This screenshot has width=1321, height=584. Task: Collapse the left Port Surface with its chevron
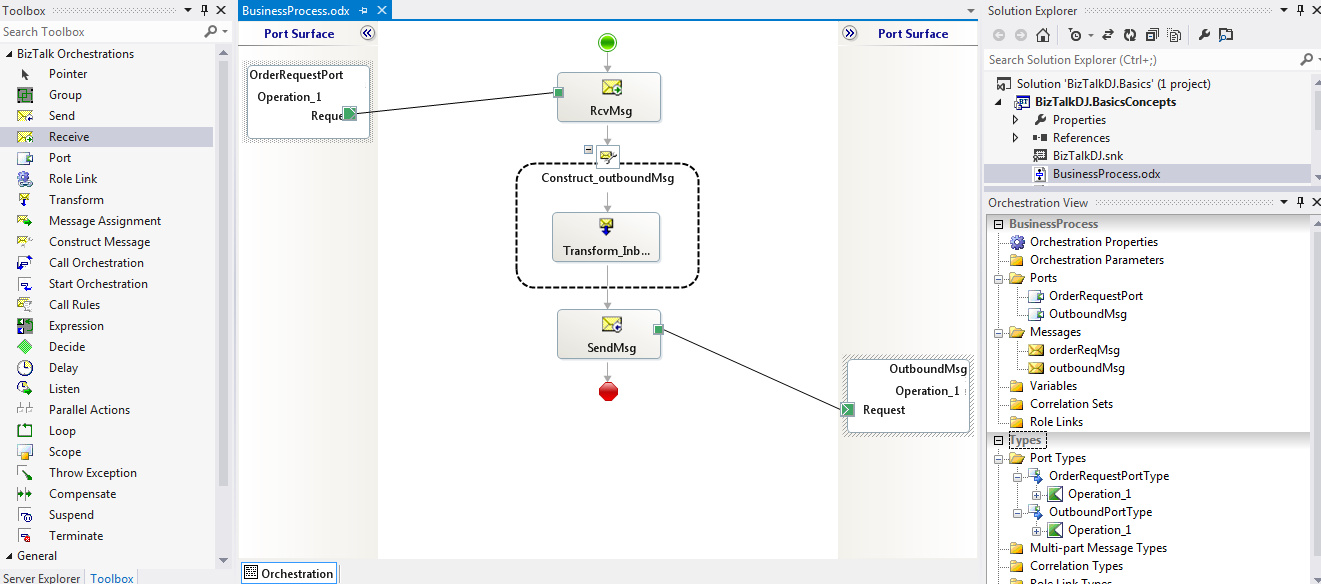(x=367, y=33)
